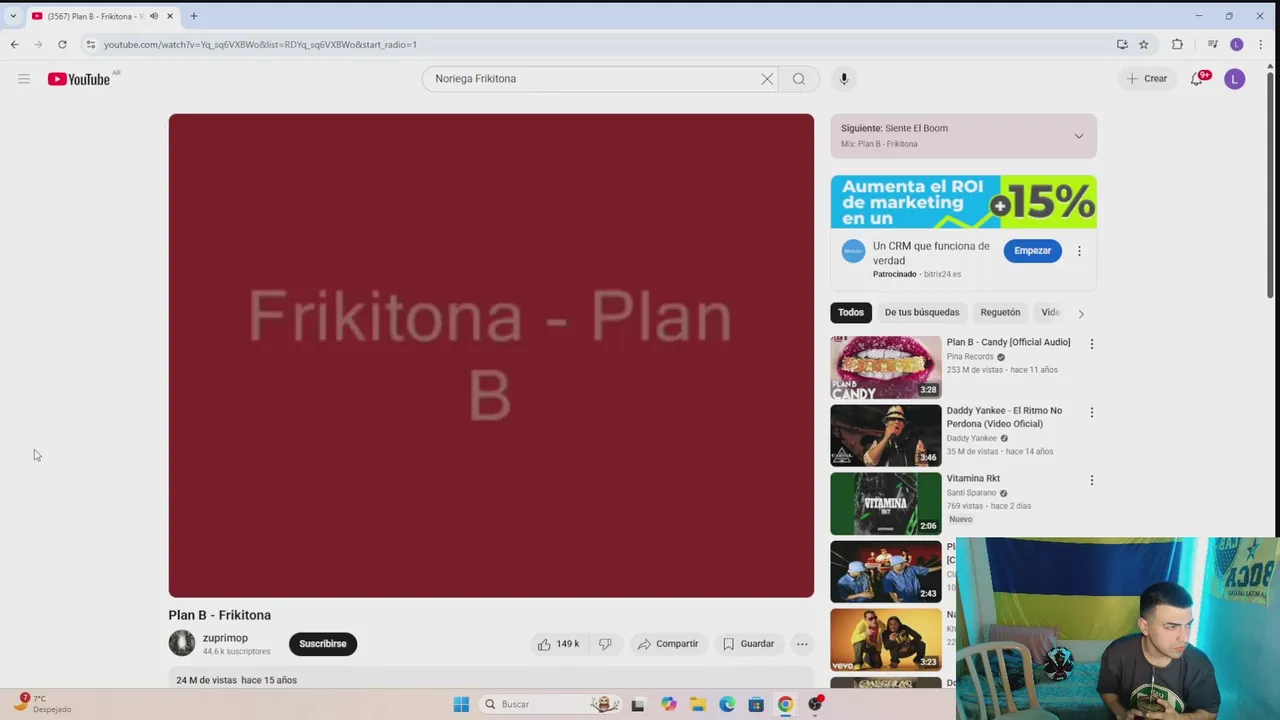Open tab search dropdown arrow
The image size is (1280, 720).
(13, 16)
